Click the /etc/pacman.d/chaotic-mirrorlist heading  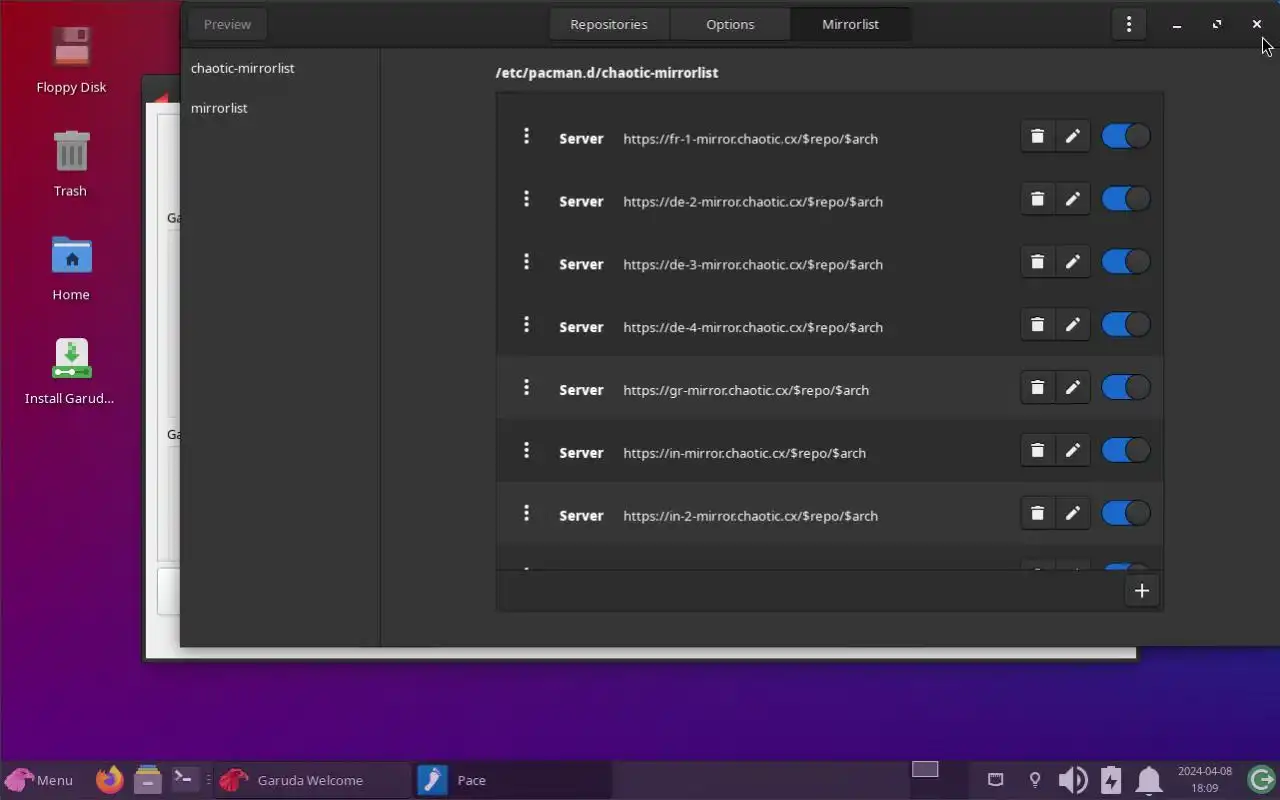click(x=607, y=73)
